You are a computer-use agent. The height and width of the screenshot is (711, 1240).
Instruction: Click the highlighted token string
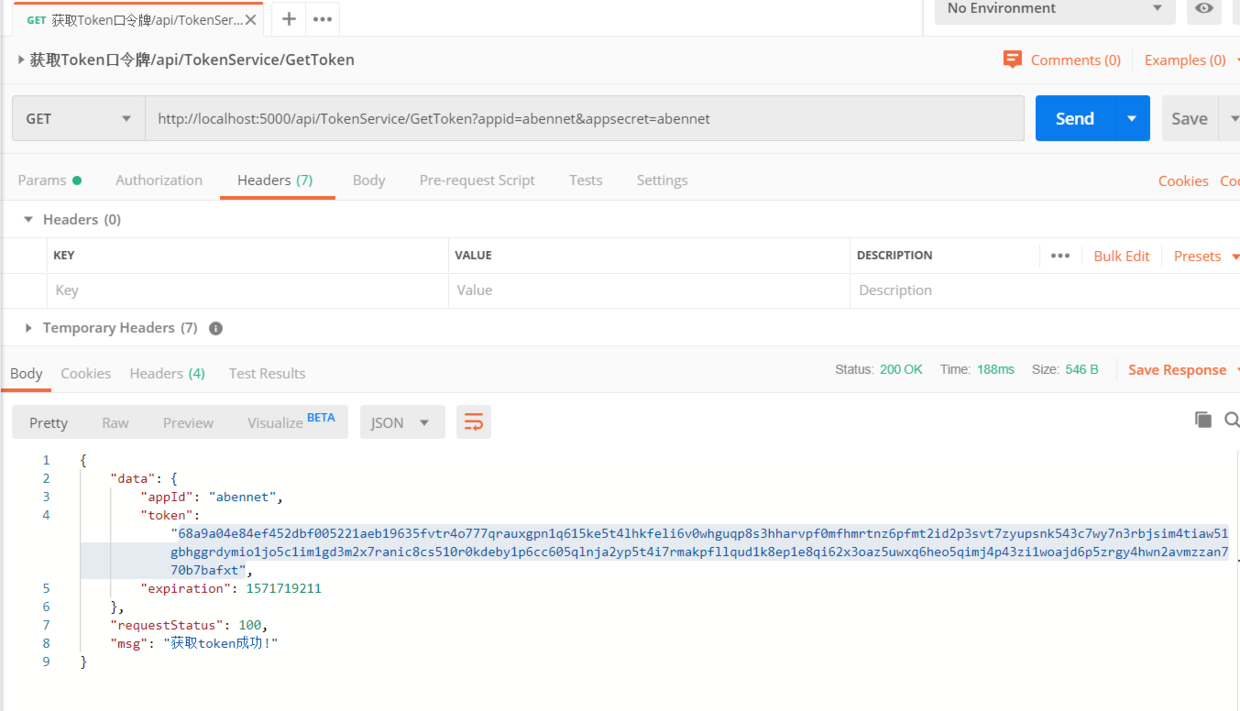700,552
